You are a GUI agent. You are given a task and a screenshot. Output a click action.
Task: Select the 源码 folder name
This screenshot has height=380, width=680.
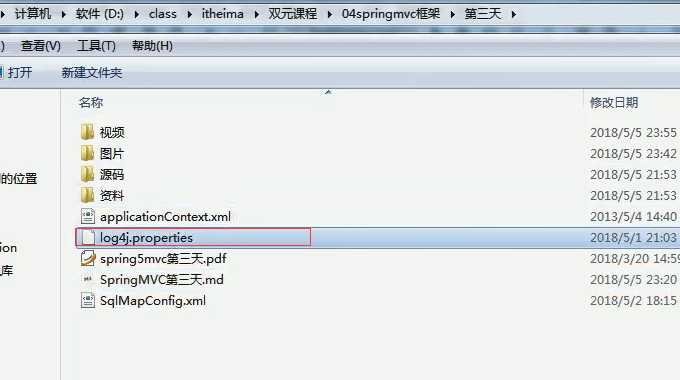tap(112, 174)
